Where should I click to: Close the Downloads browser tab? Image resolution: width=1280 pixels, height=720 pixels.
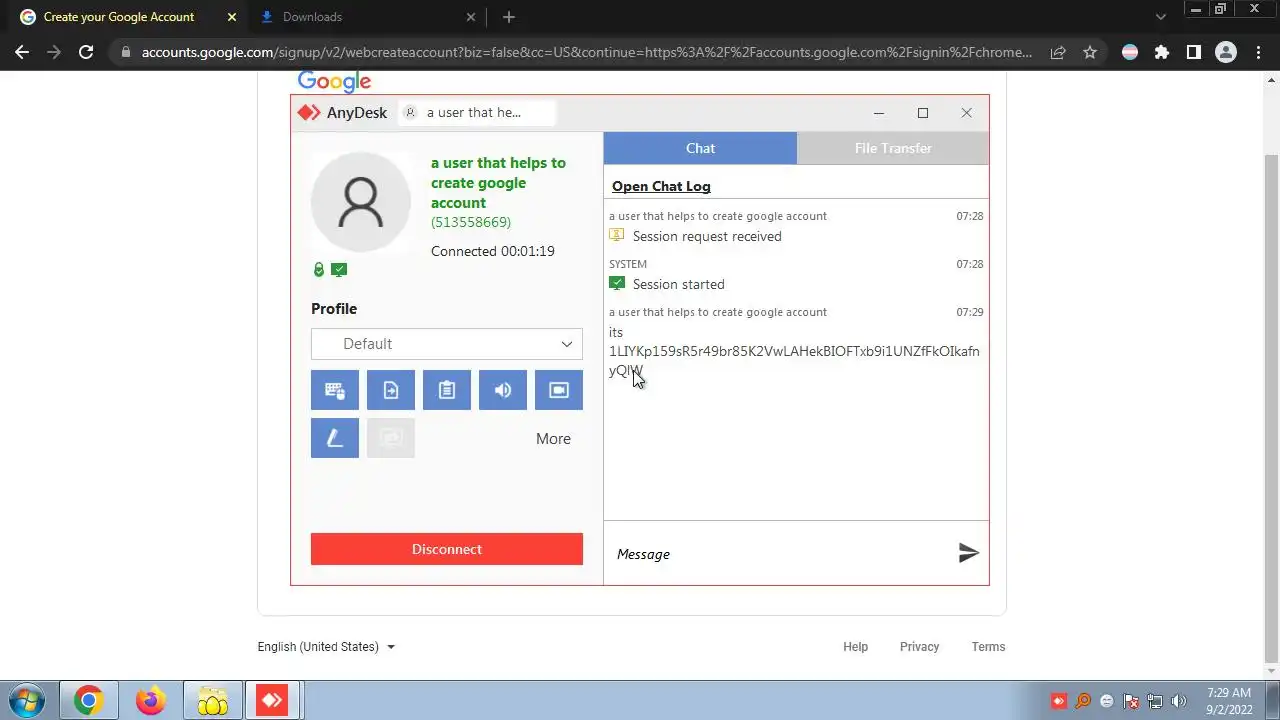pyautogui.click(x=471, y=17)
